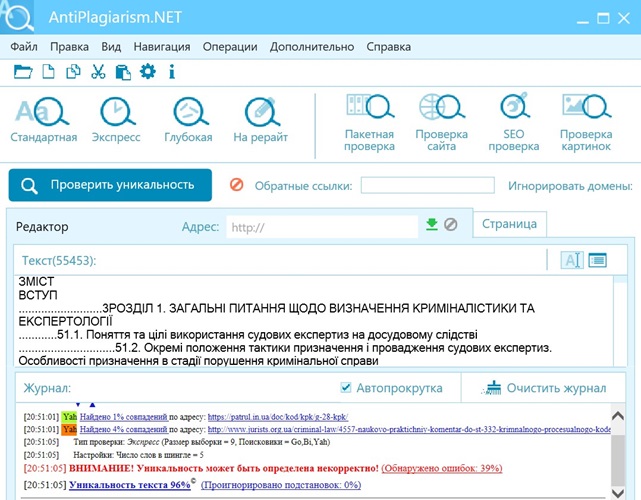Click AntiPlagiarism.NET magnifier logo
Screen dimensions: 641x500
coord(17,17)
